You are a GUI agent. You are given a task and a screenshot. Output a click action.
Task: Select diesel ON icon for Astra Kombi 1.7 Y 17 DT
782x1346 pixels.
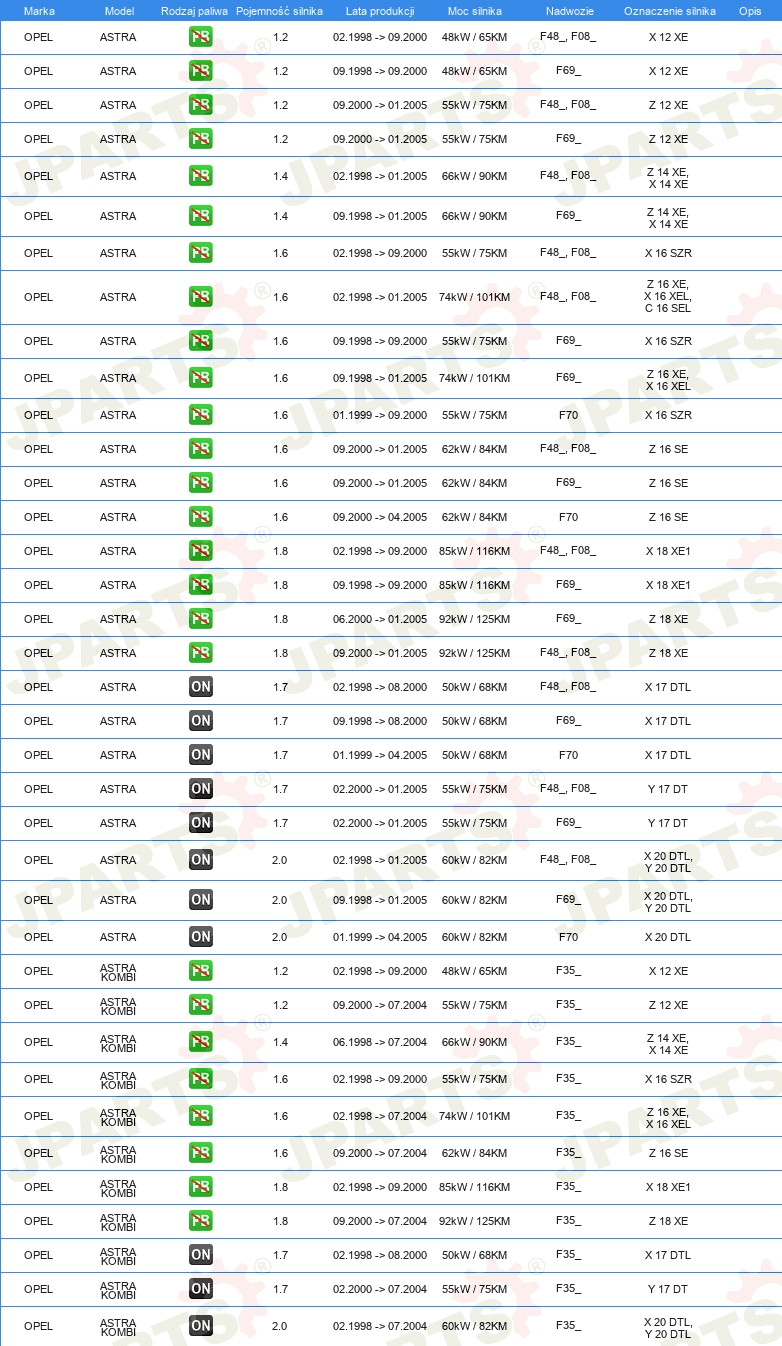[200, 1289]
